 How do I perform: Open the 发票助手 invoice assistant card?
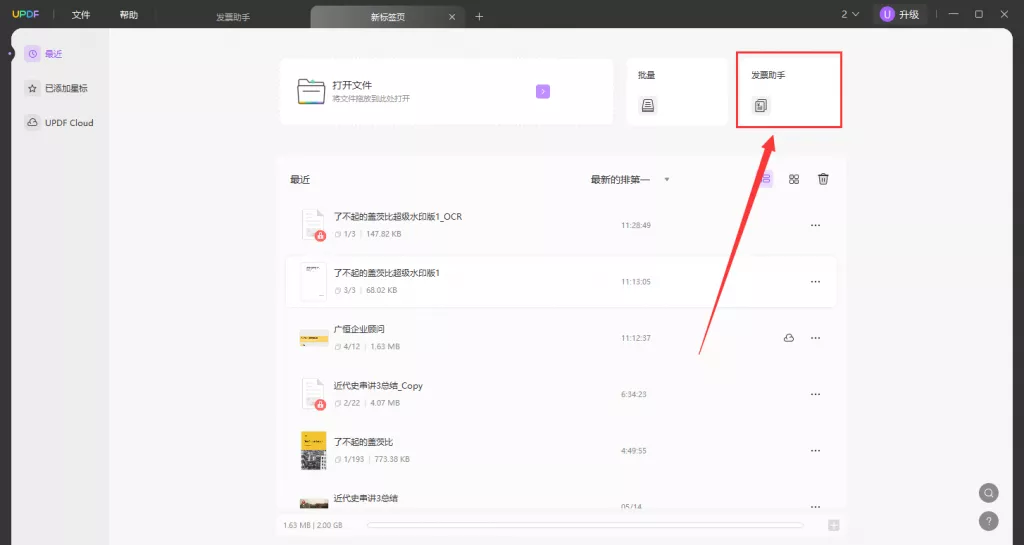tap(789, 90)
